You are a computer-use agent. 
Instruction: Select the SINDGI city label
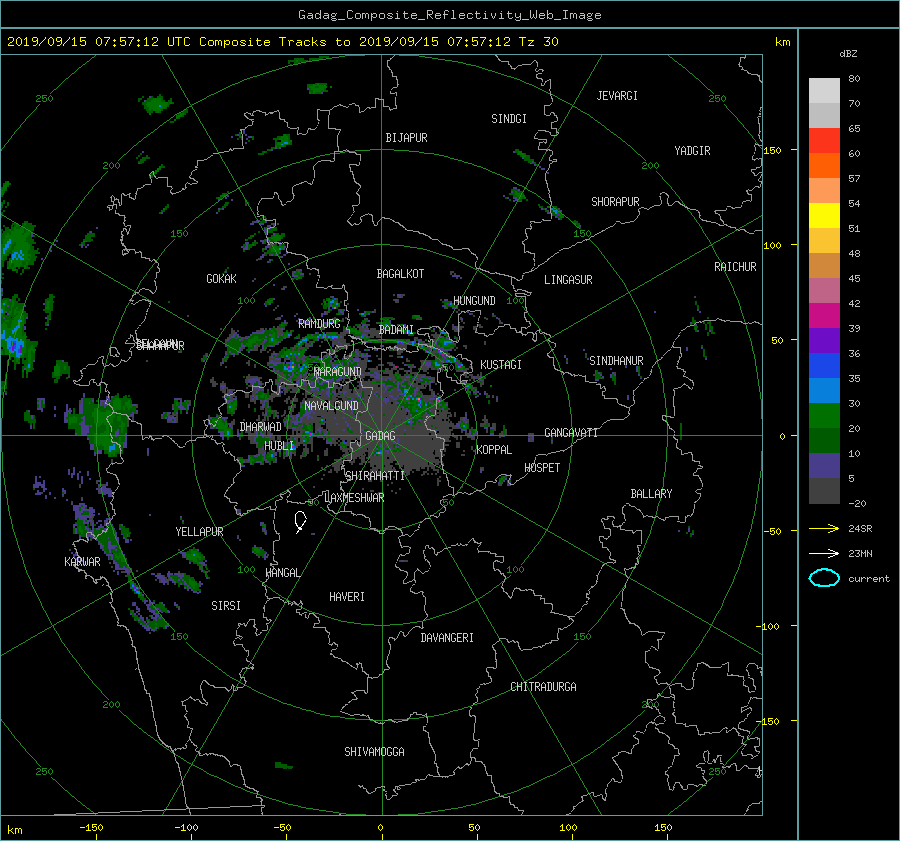pyautogui.click(x=509, y=119)
